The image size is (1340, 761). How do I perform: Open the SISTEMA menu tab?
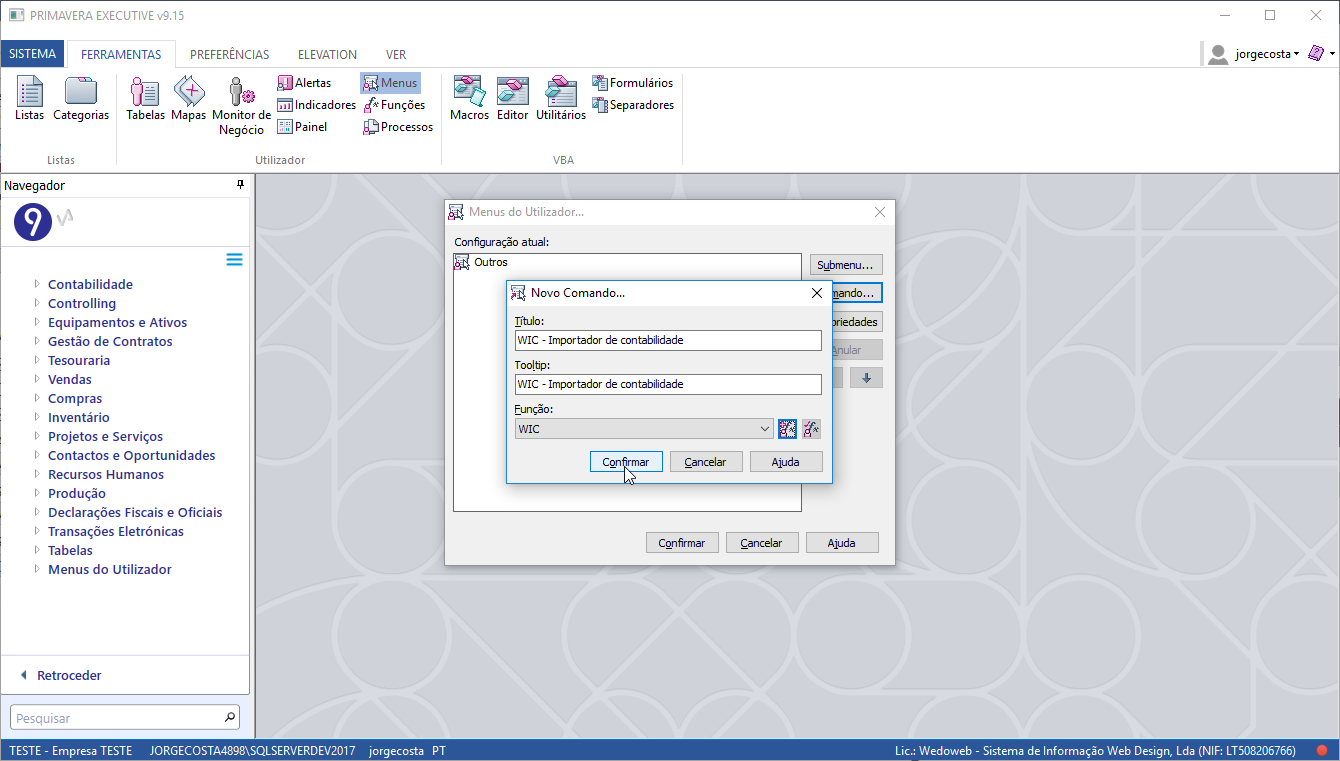pyautogui.click(x=33, y=54)
